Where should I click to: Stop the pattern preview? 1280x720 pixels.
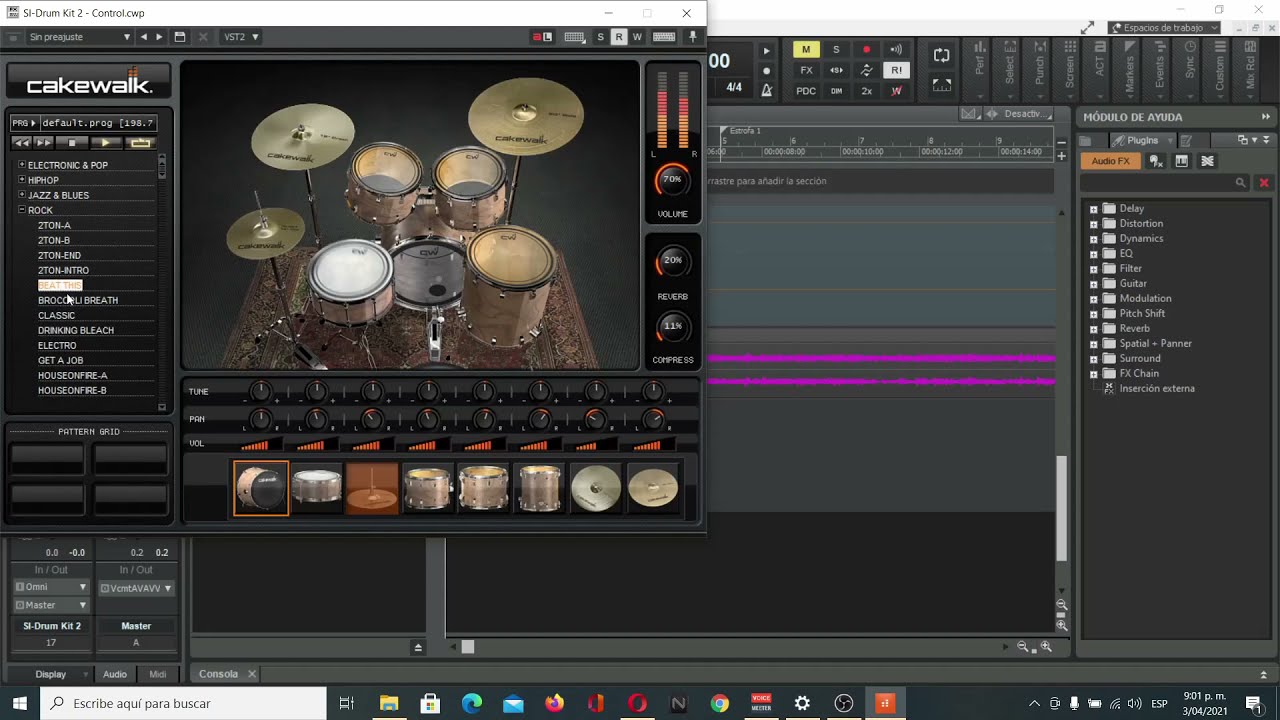(72, 143)
